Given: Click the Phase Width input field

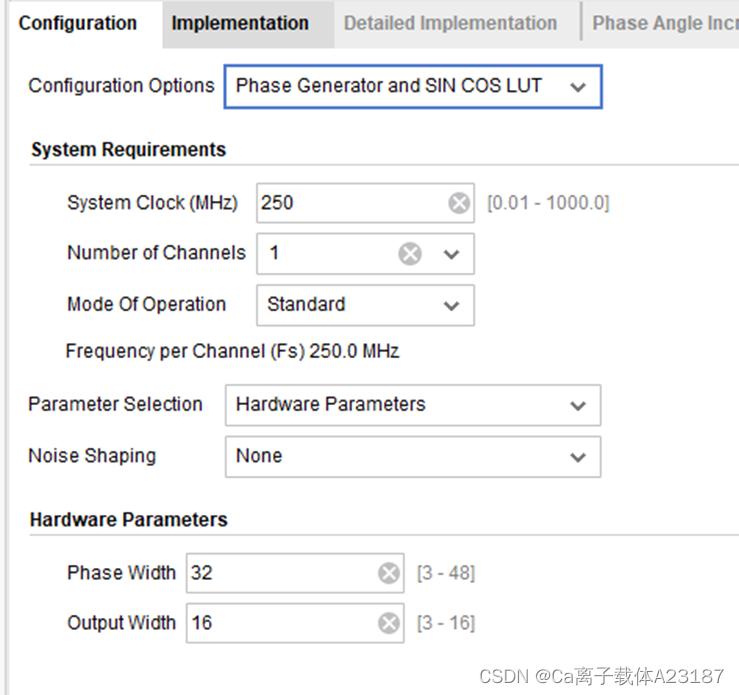Looking at the screenshot, I should [x=295, y=573].
